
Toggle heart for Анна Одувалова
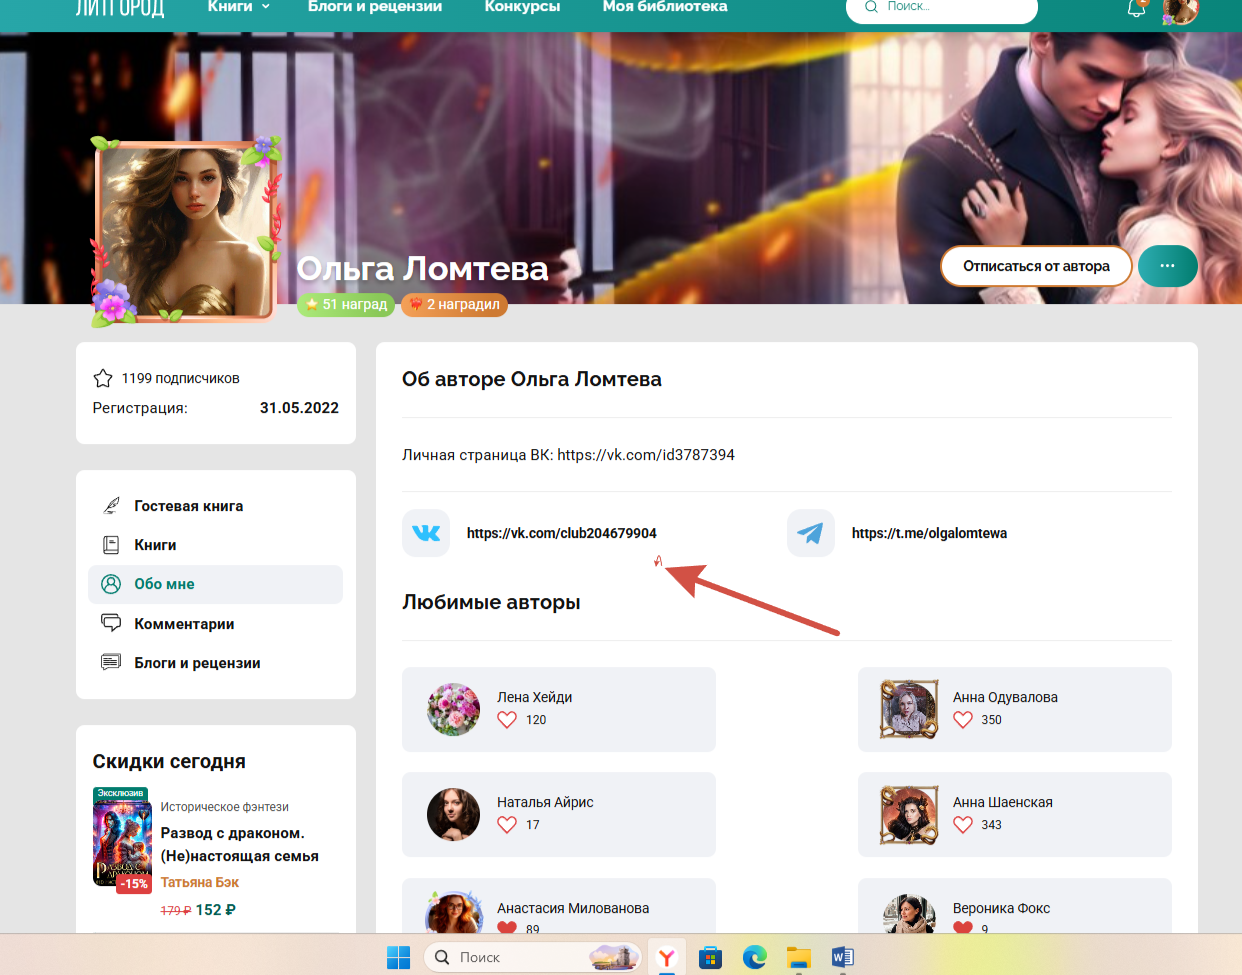[x=963, y=720]
